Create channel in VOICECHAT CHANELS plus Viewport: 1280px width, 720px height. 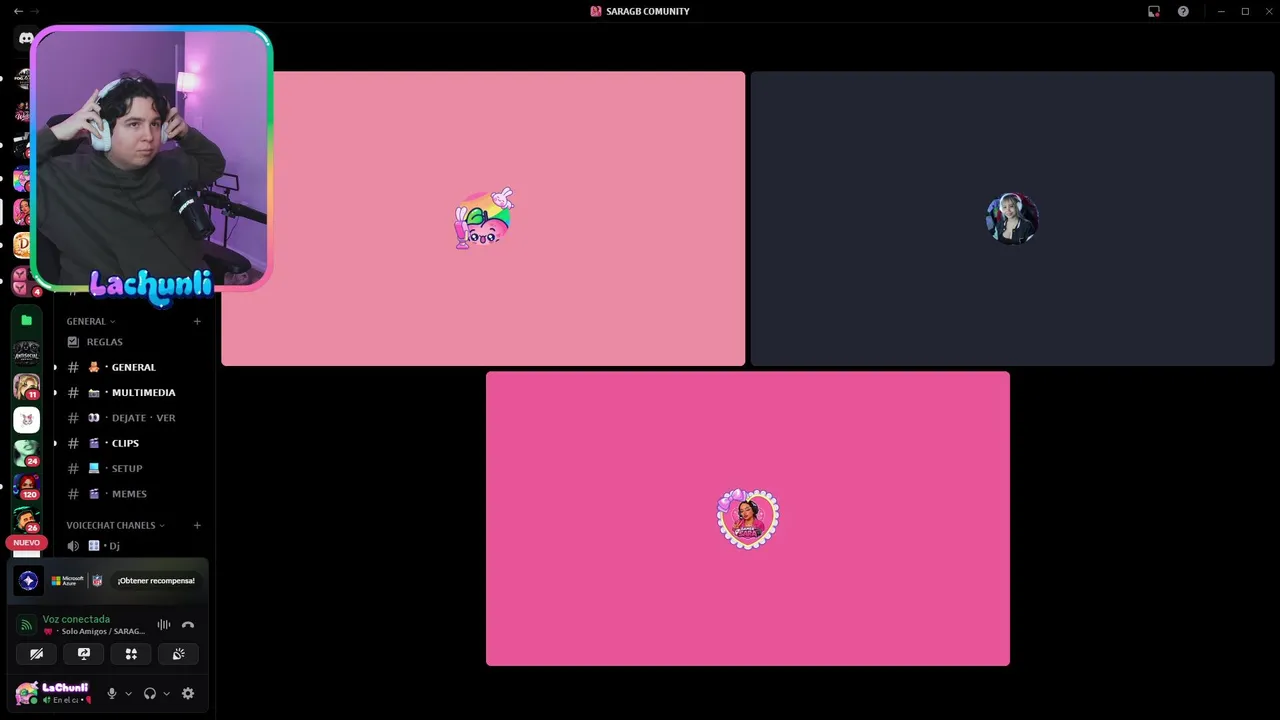197,525
